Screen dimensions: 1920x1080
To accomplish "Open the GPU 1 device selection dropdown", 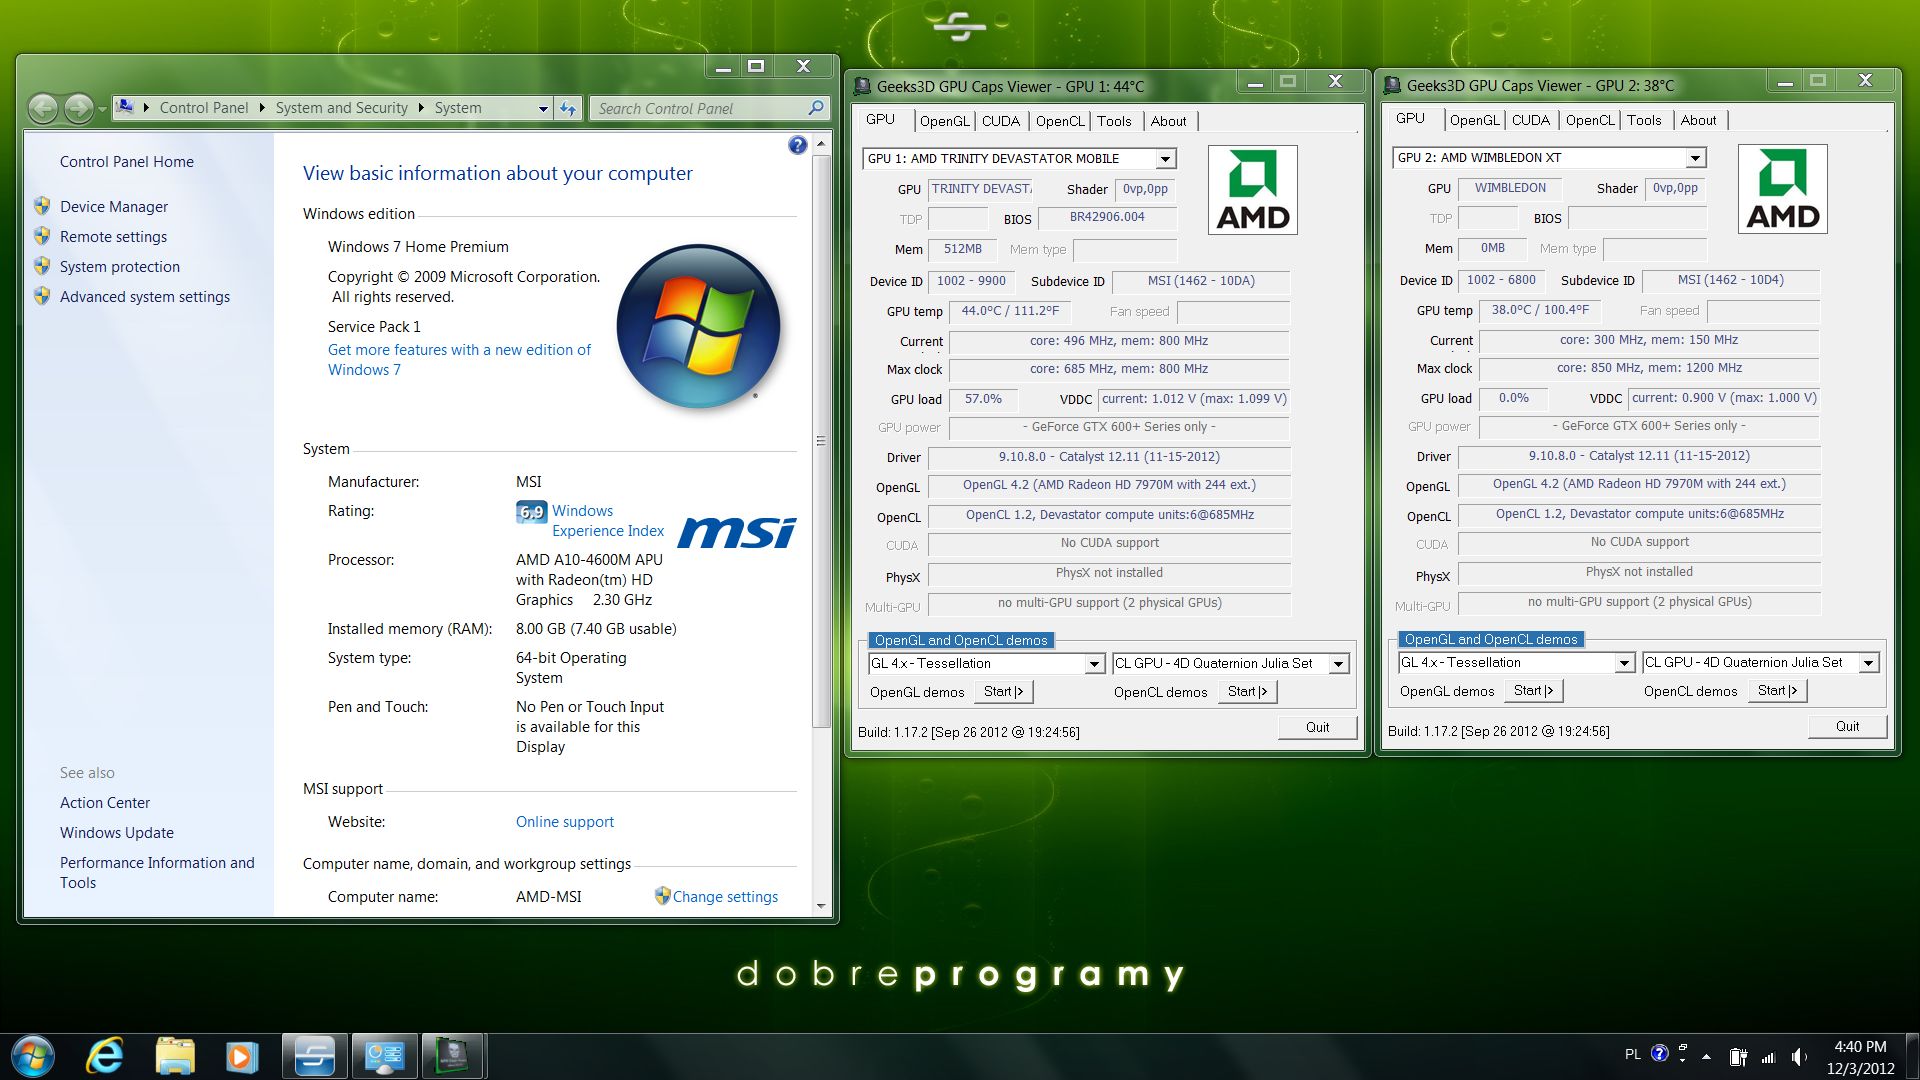I will pyautogui.click(x=1165, y=159).
